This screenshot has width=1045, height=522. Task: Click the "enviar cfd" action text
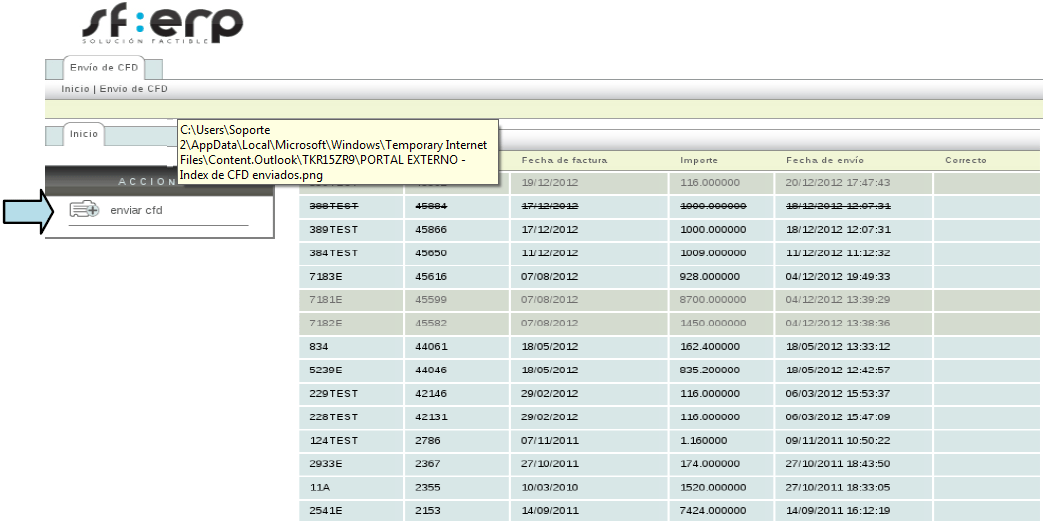tap(136, 211)
